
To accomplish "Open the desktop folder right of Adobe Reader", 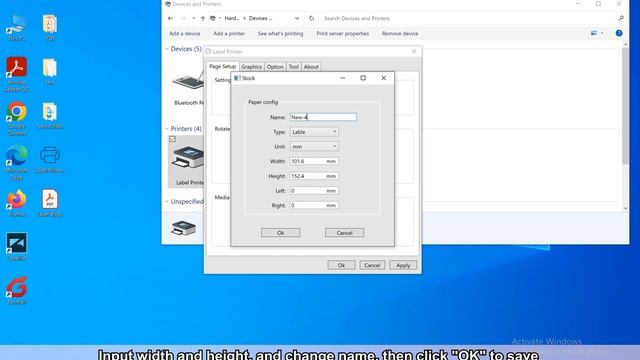I will click(x=50, y=71).
